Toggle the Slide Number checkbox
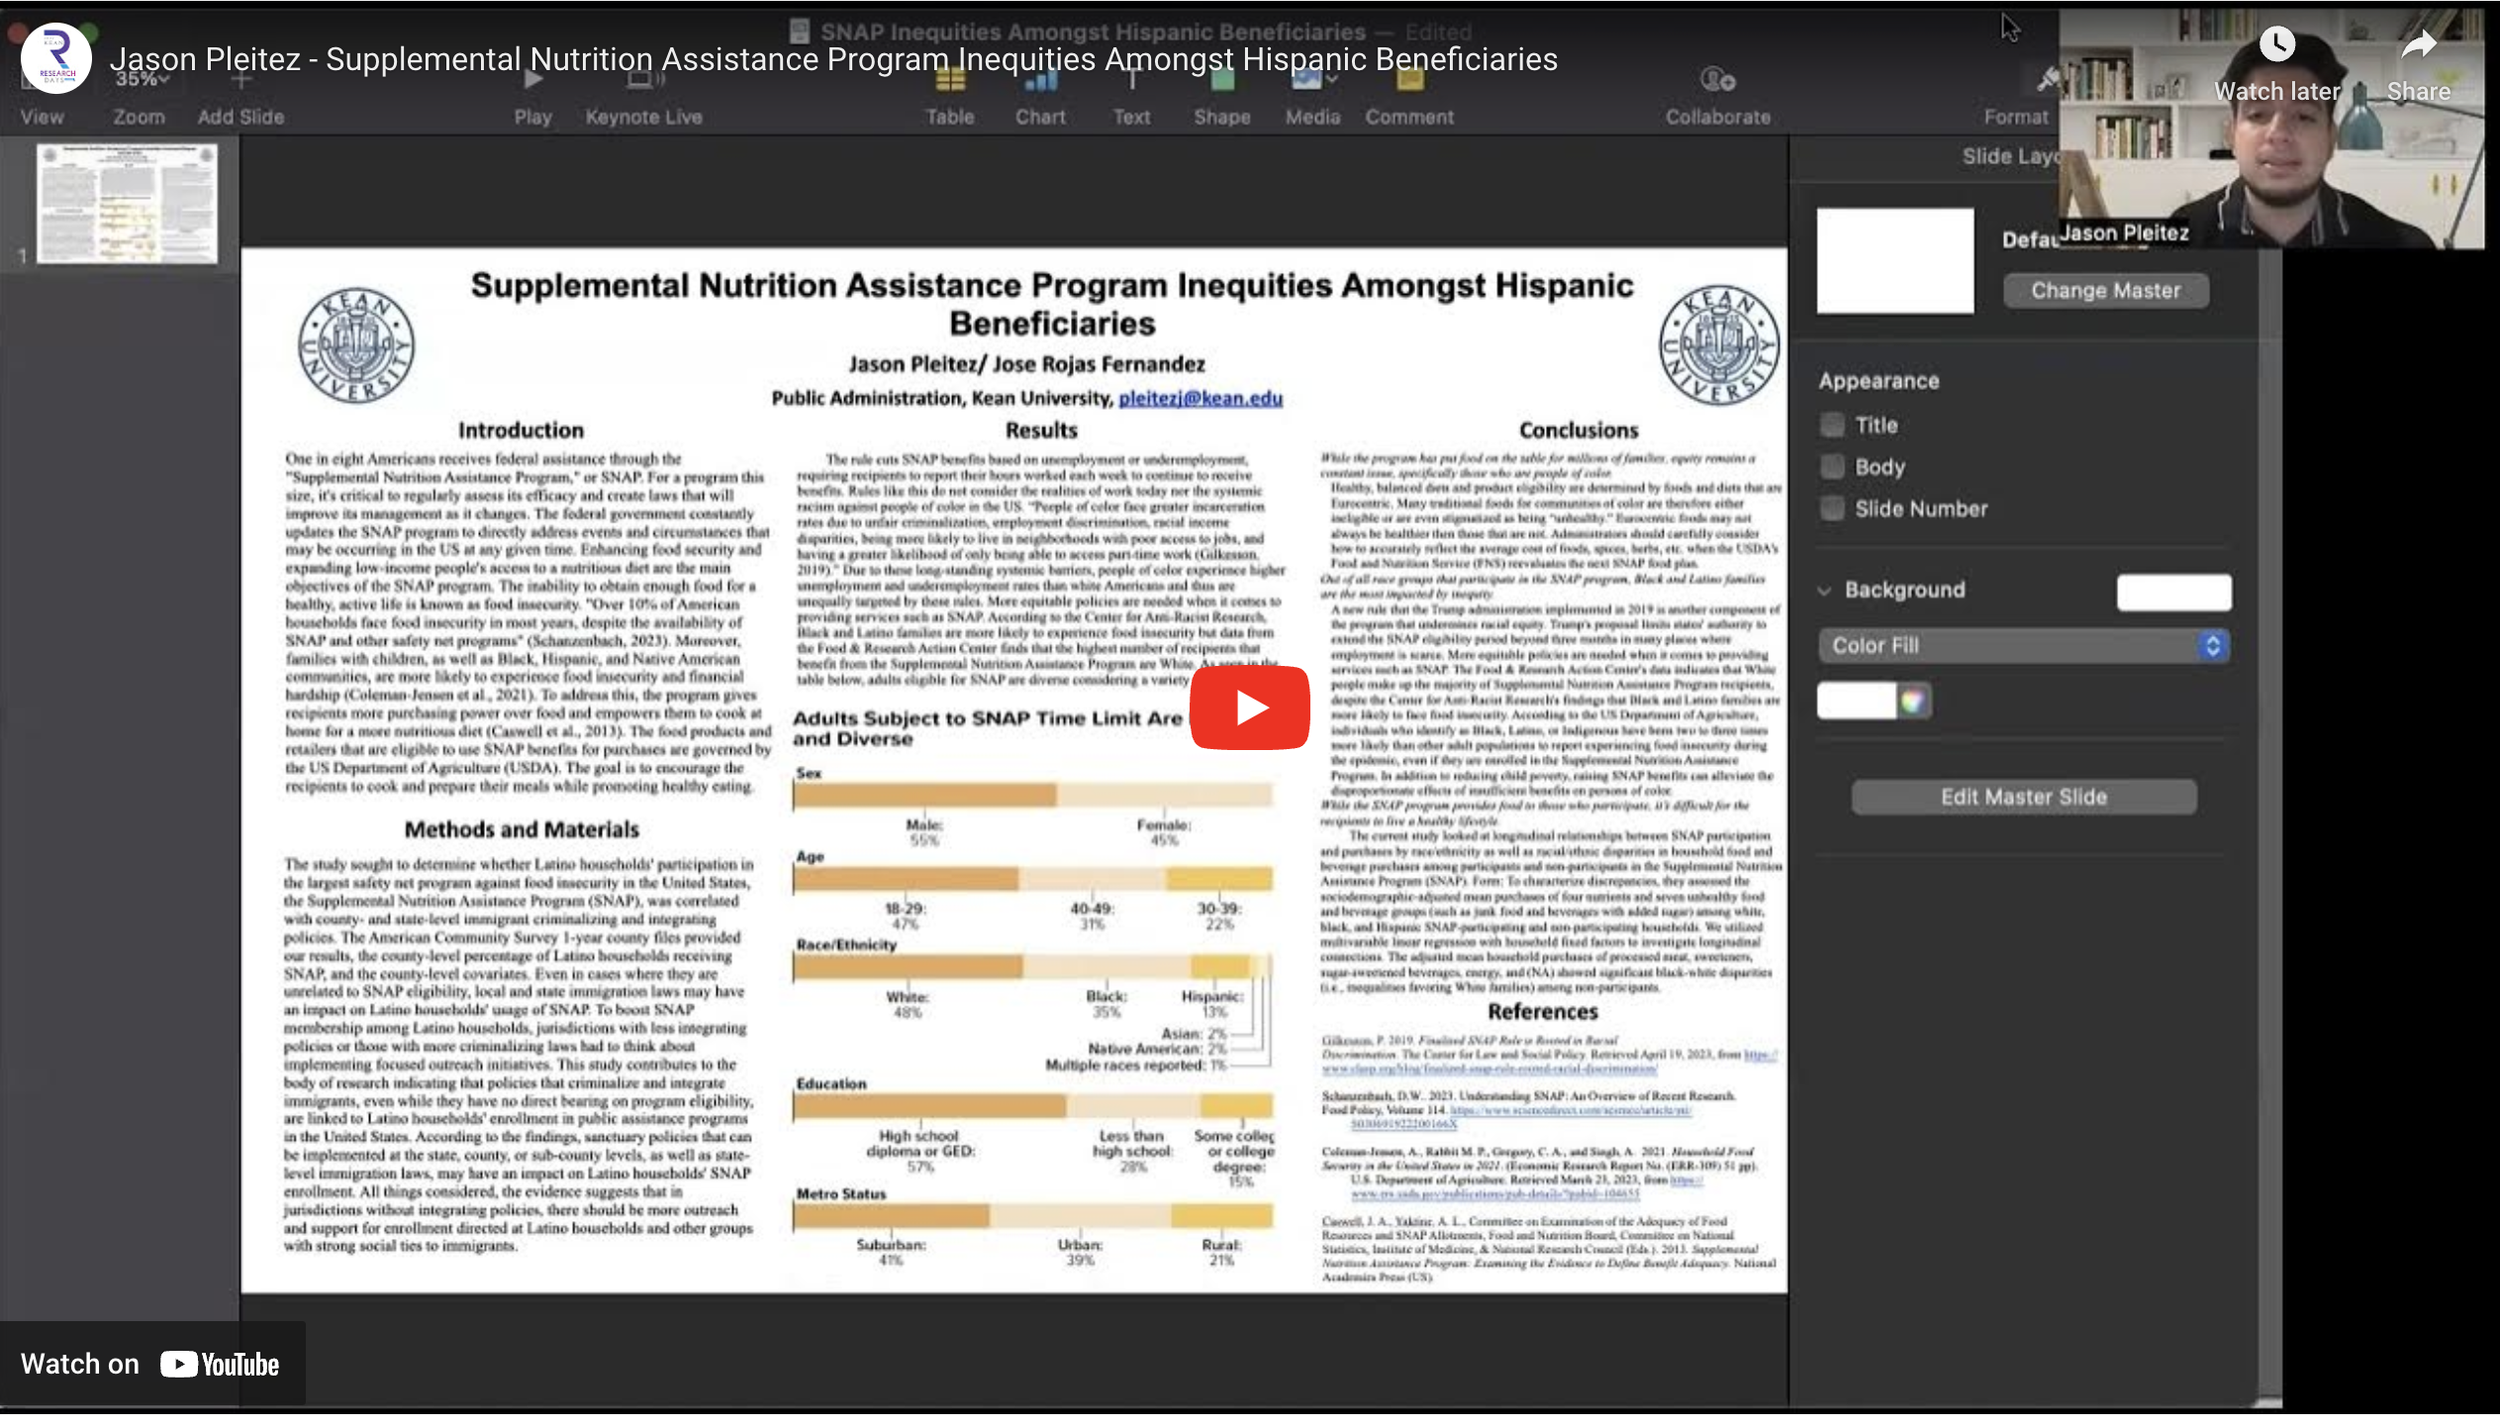Viewport: 2500px width, 1415px height. tap(1832, 509)
